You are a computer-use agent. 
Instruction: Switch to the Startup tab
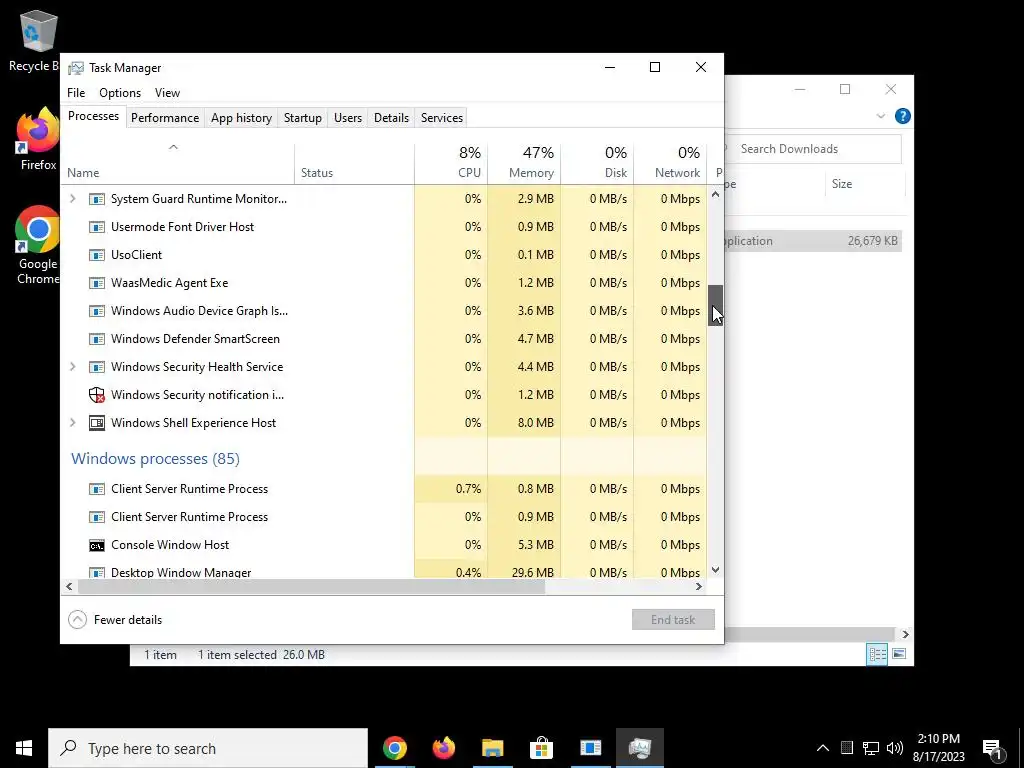pyautogui.click(x=302, y=118)
